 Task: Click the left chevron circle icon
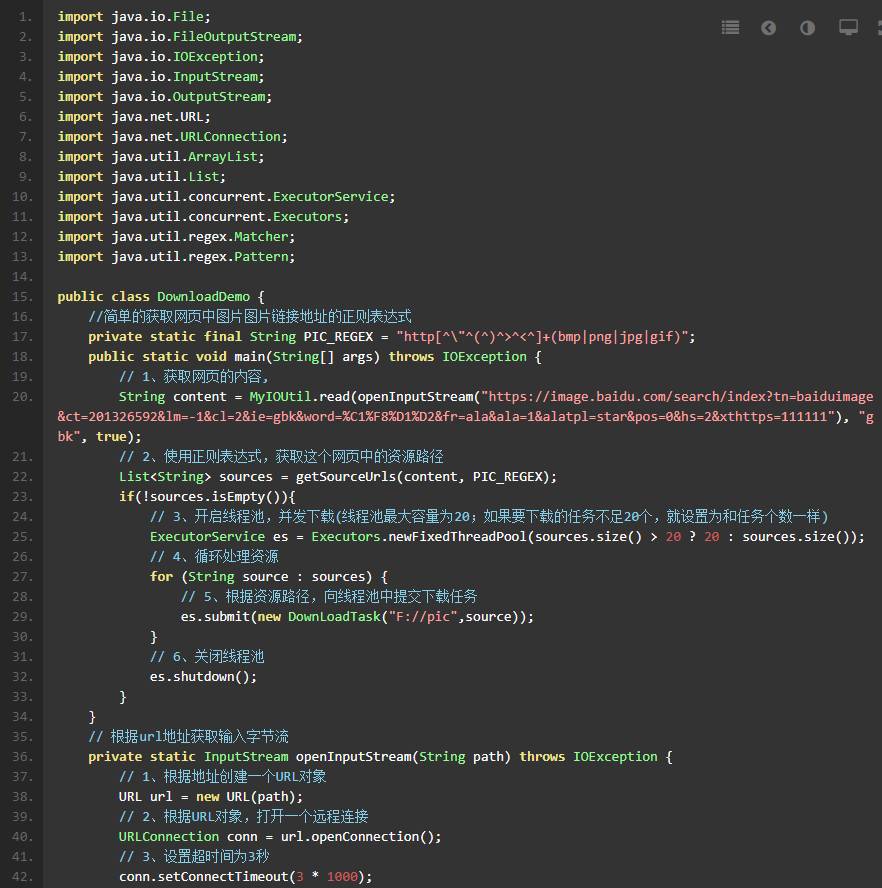[x=768, y=28]
